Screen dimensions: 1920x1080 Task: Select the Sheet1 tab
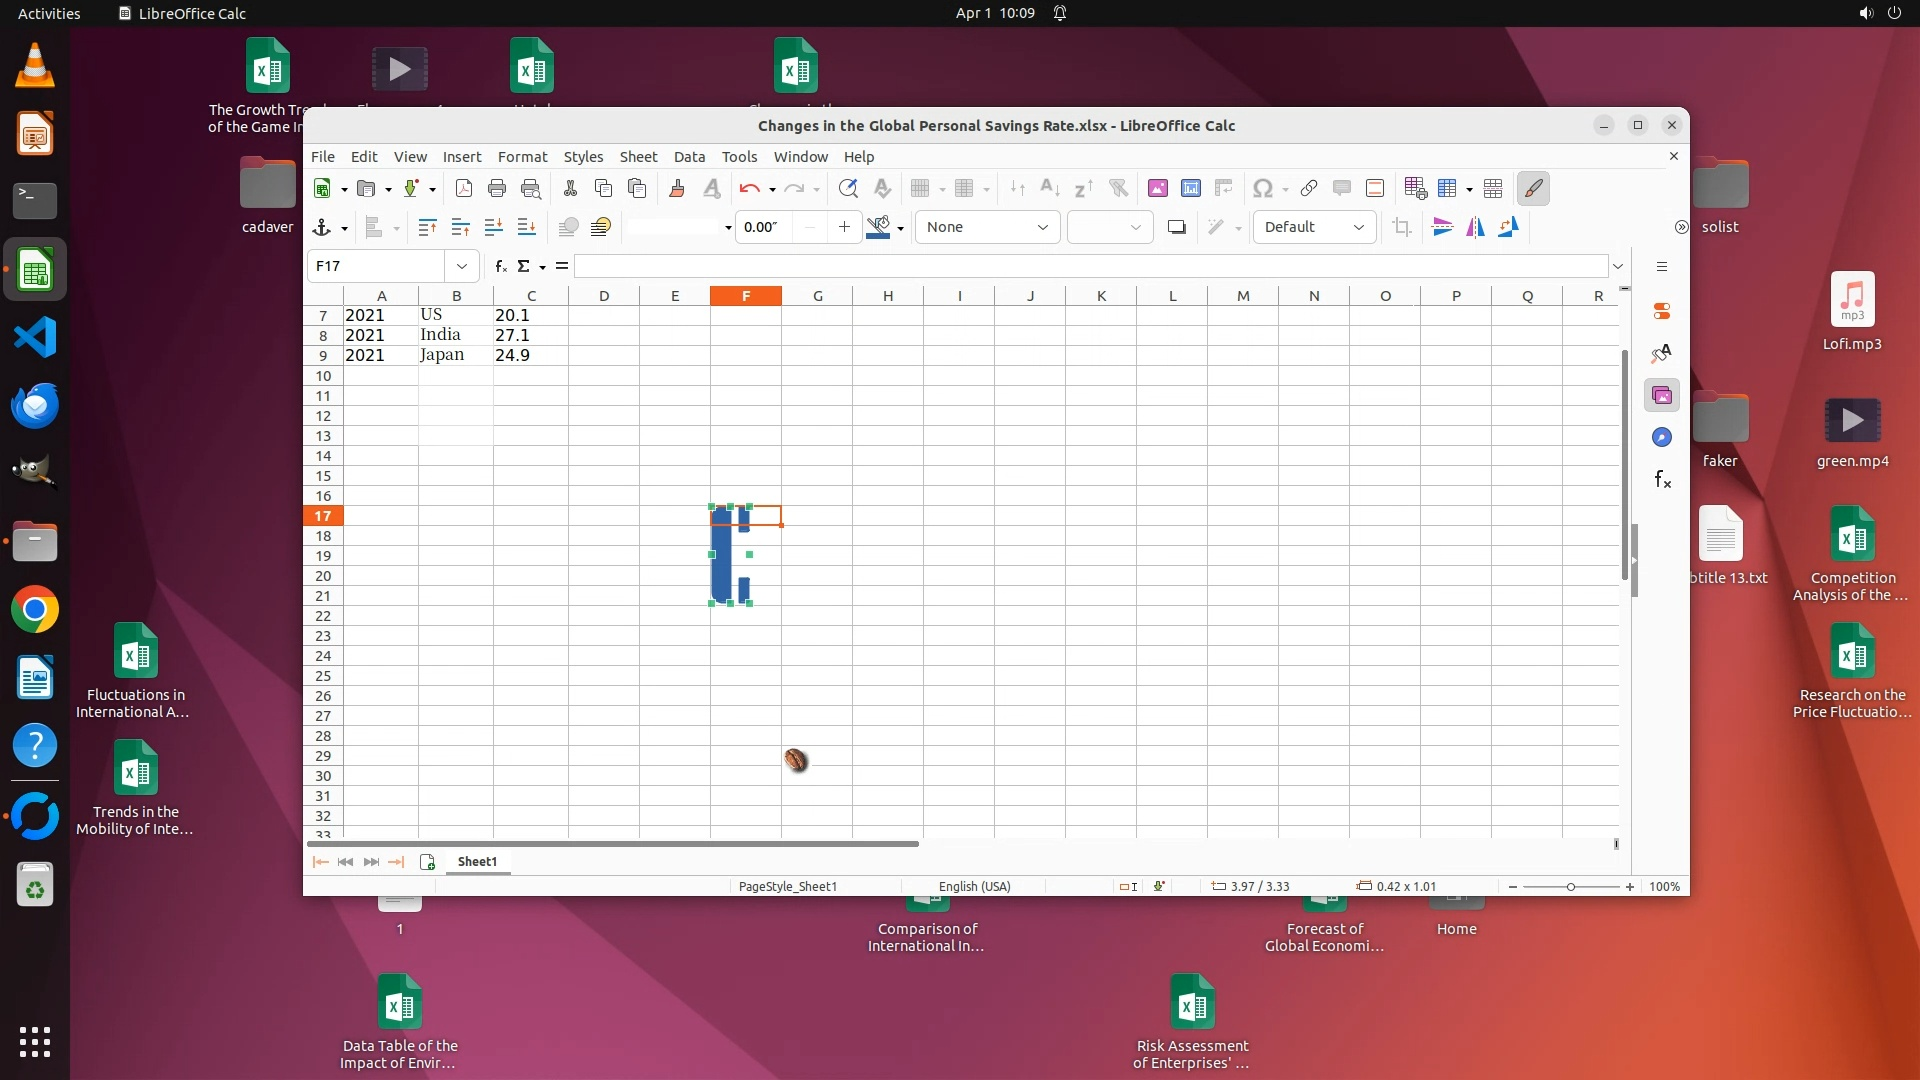click(x=477, y=862)
